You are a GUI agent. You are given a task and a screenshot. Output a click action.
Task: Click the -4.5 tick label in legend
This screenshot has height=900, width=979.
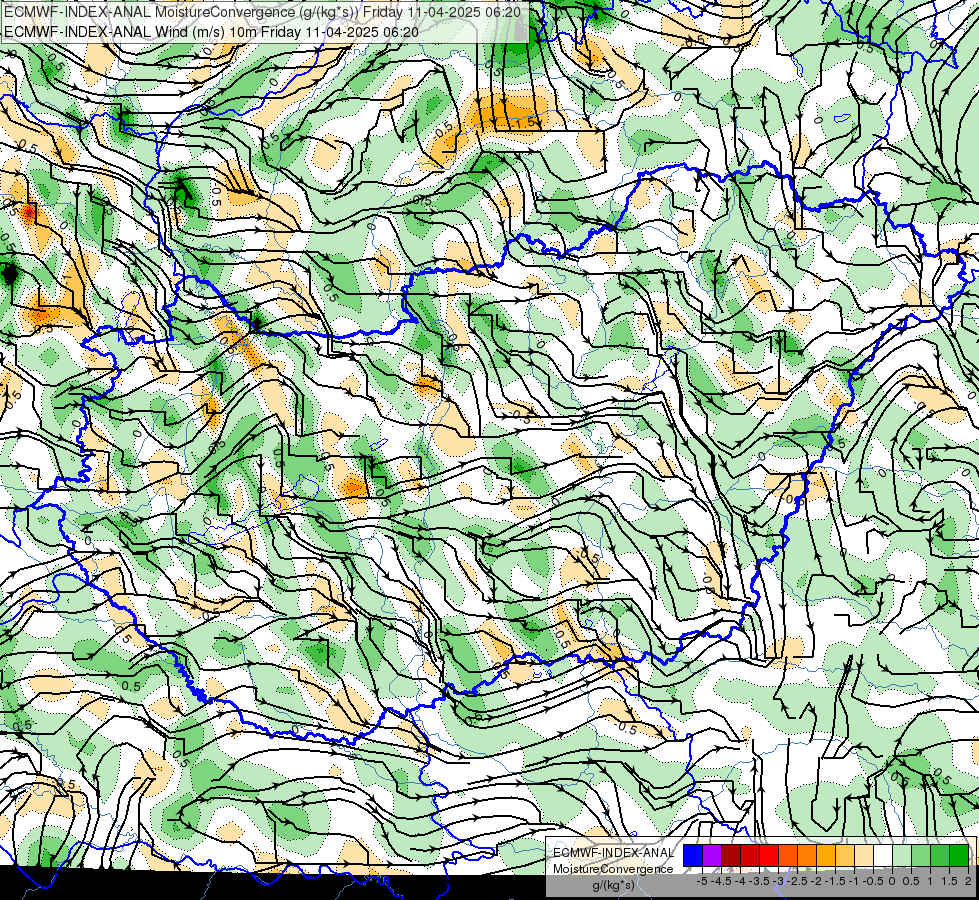[x=721, y=881]
